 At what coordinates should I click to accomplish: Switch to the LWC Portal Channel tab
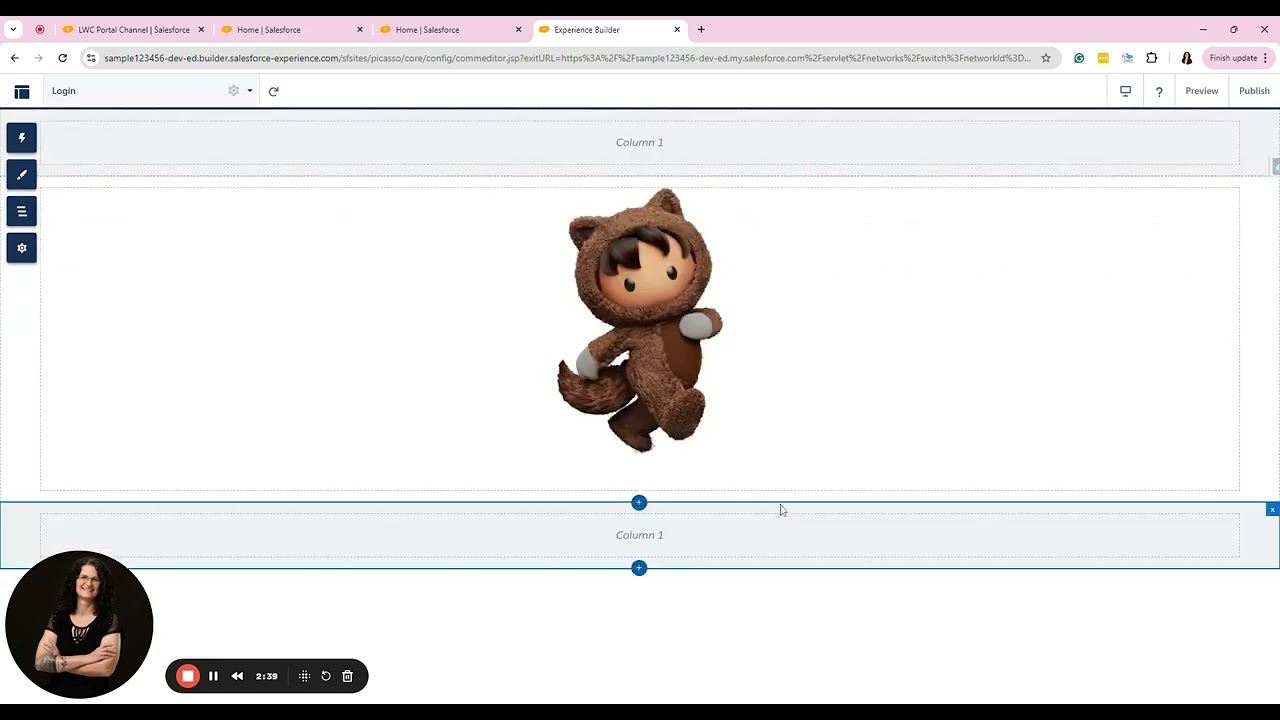click(134, 30)
